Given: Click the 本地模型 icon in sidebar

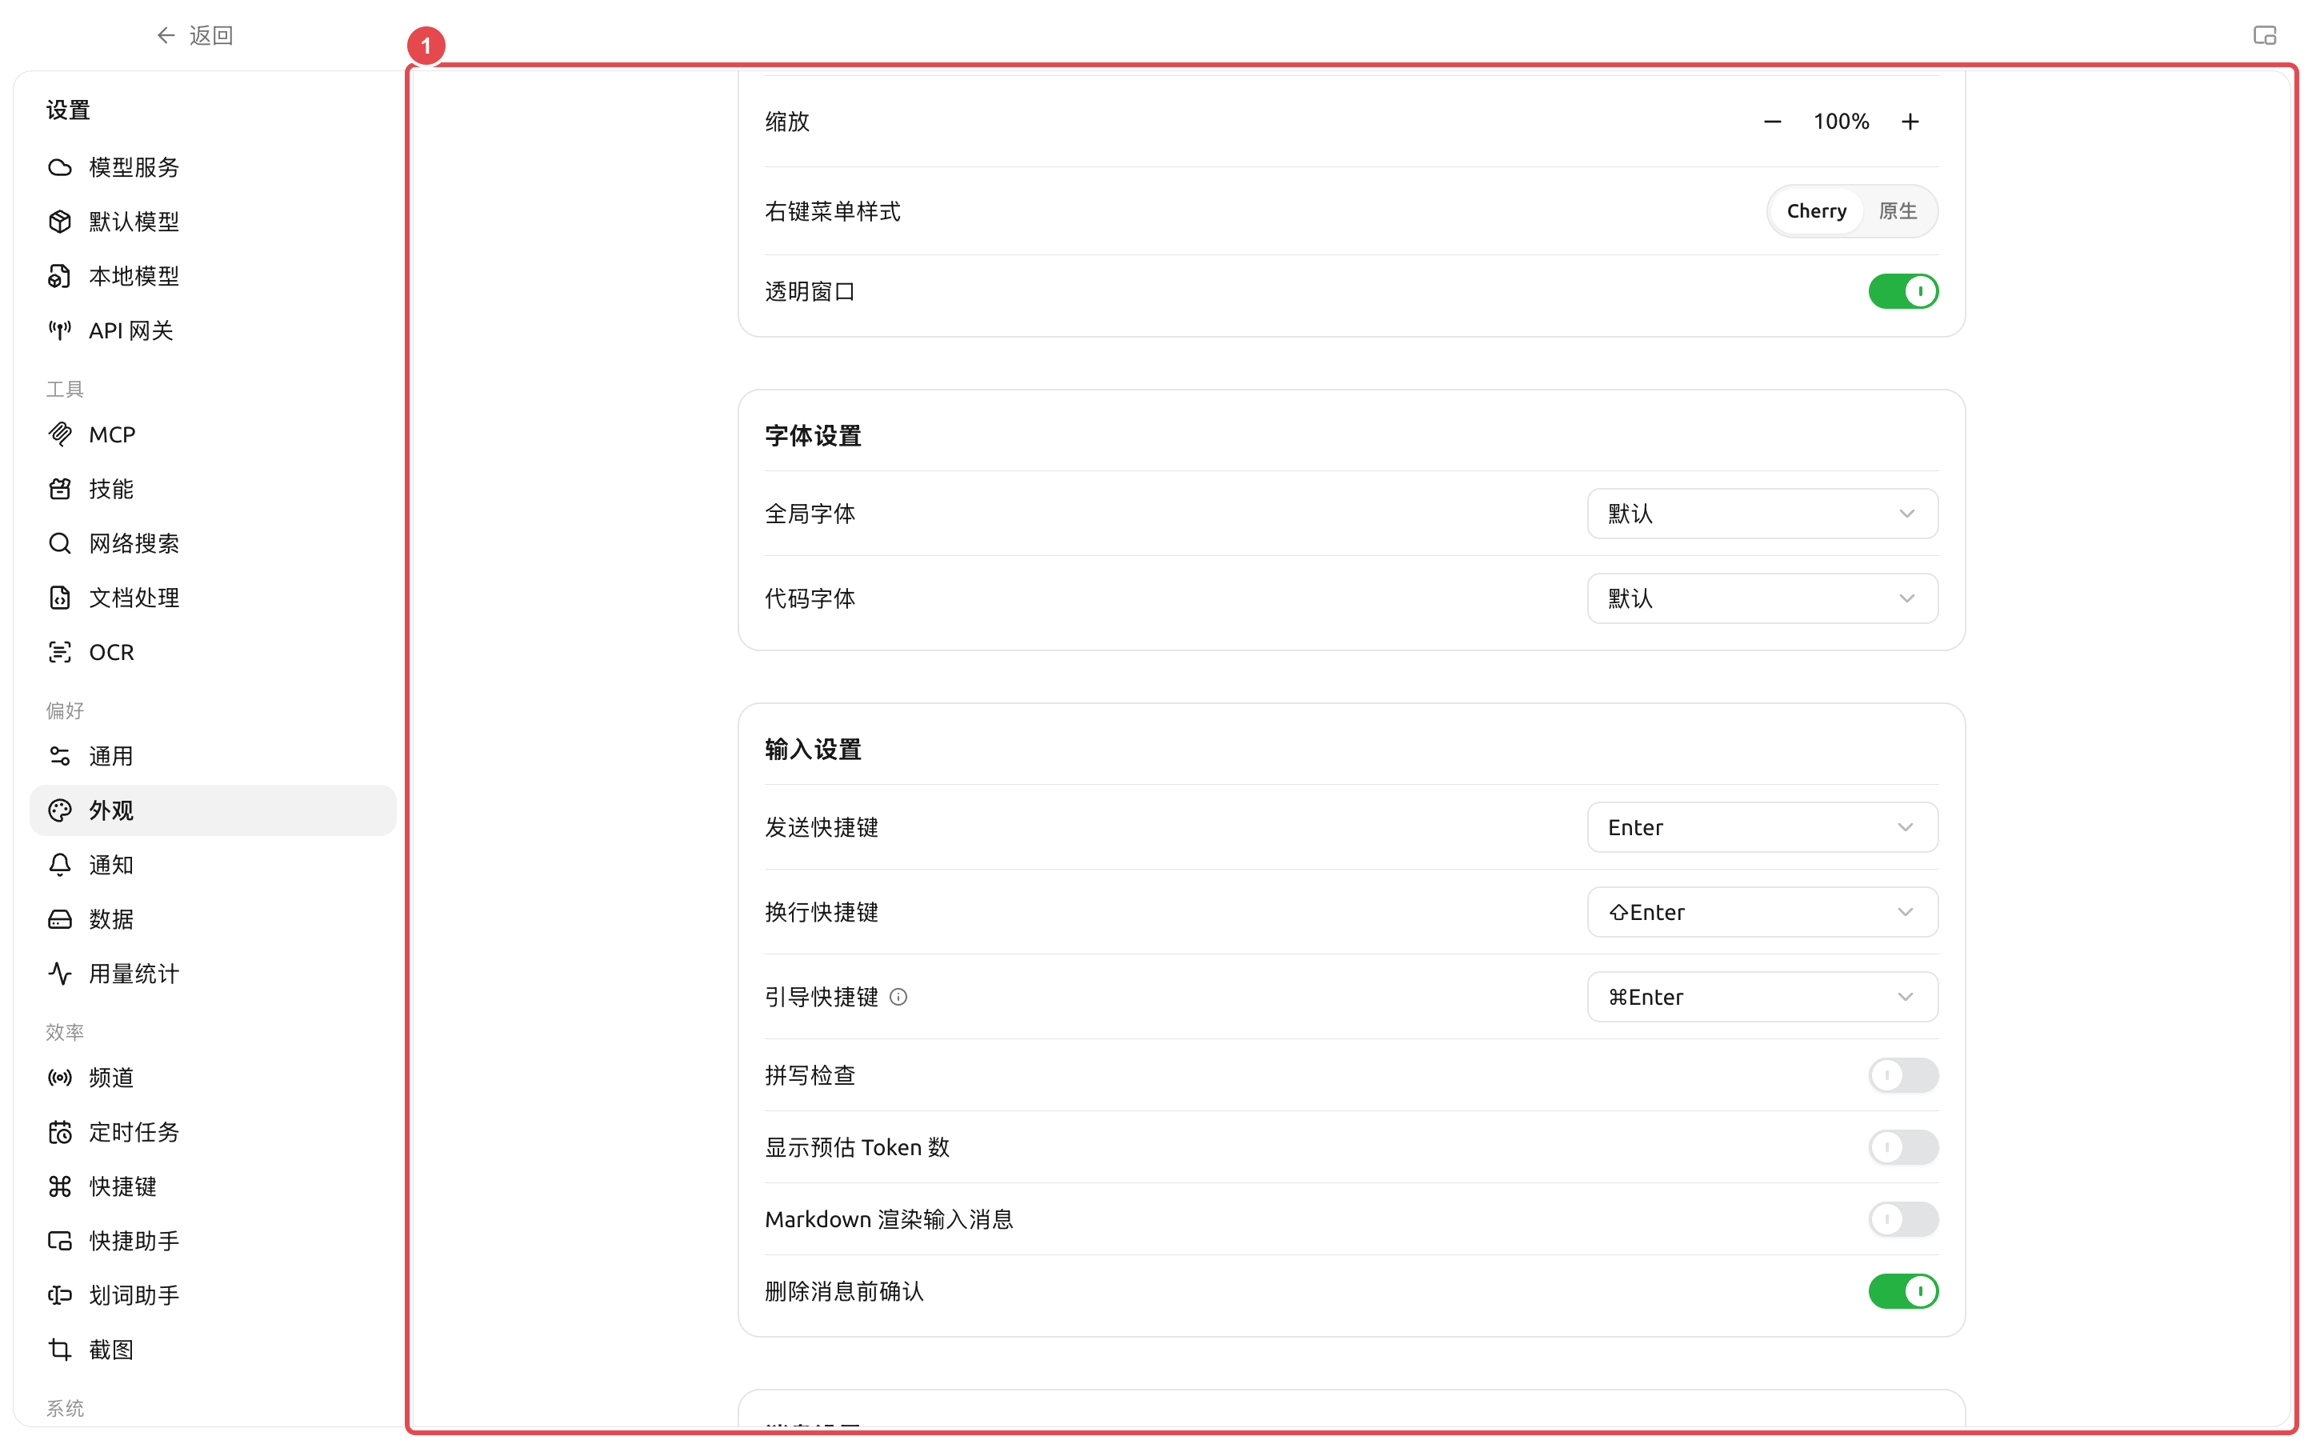Looking at the screenshot, I should pos(60,276).
